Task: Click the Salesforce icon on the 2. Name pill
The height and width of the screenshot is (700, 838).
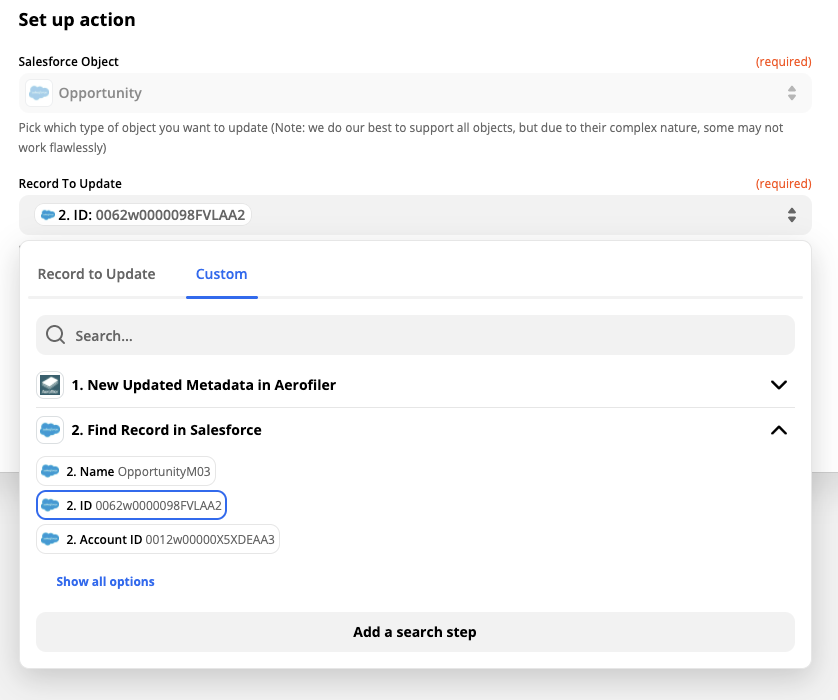Action: coord(50,471)
